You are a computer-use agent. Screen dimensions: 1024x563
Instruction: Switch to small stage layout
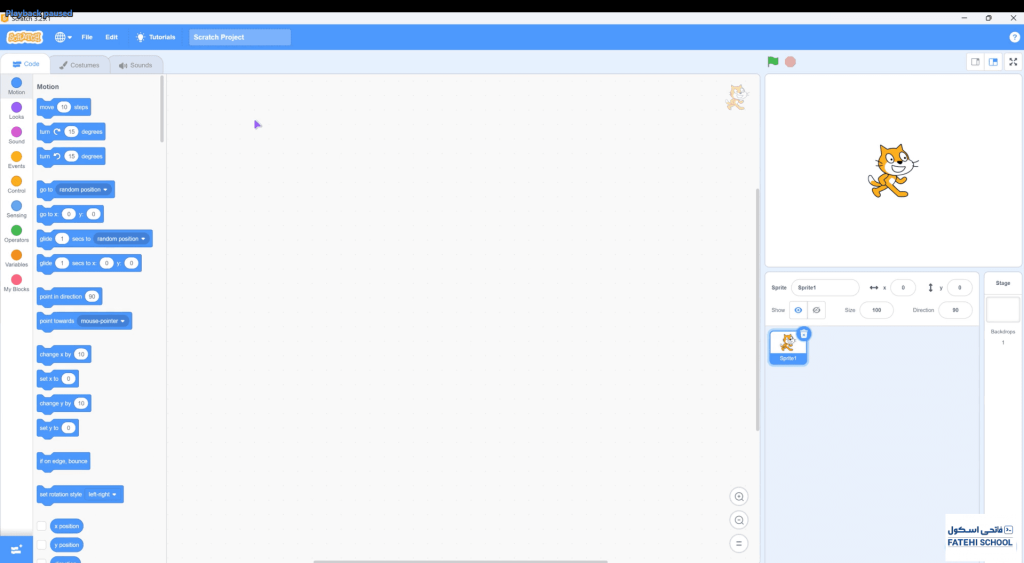click(x=974, y=62)
